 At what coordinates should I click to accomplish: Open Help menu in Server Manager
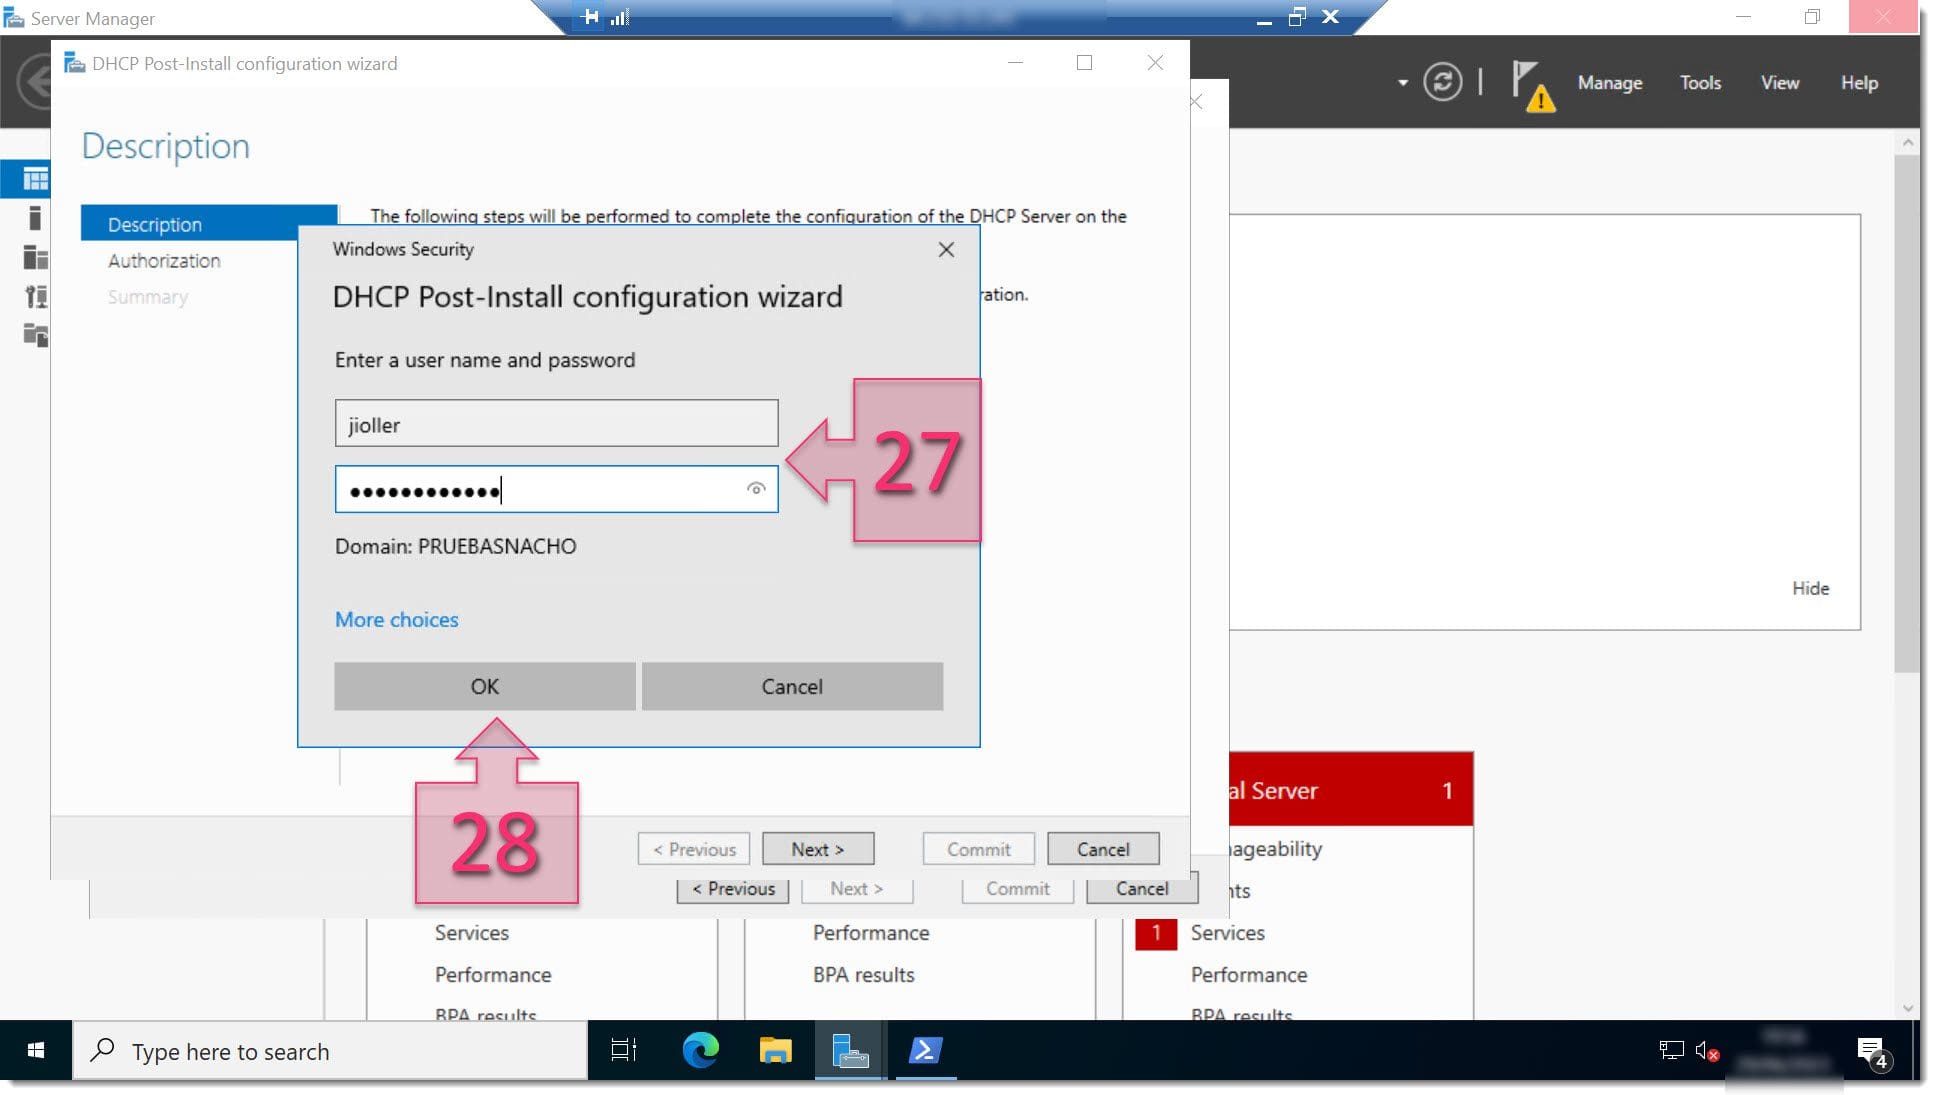1859,83
